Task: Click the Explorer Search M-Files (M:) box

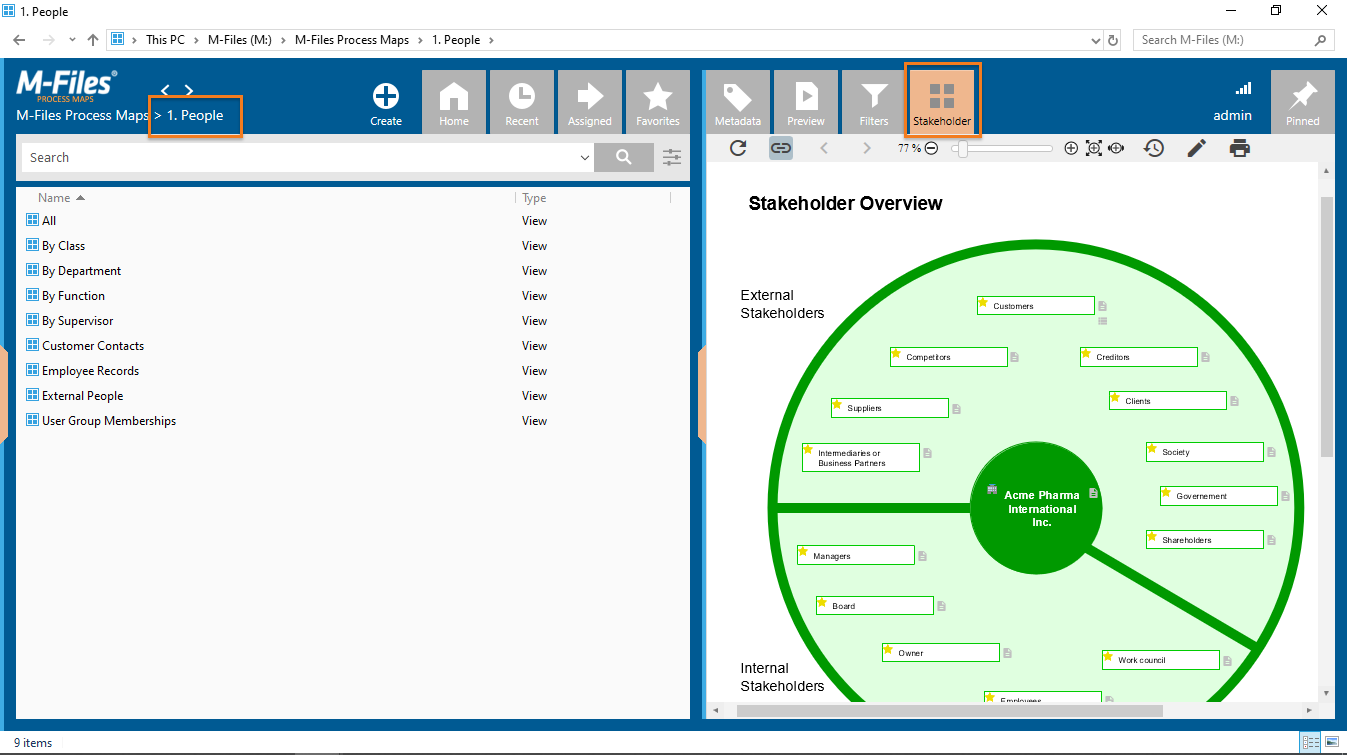Action: [x=1233, y=40]
